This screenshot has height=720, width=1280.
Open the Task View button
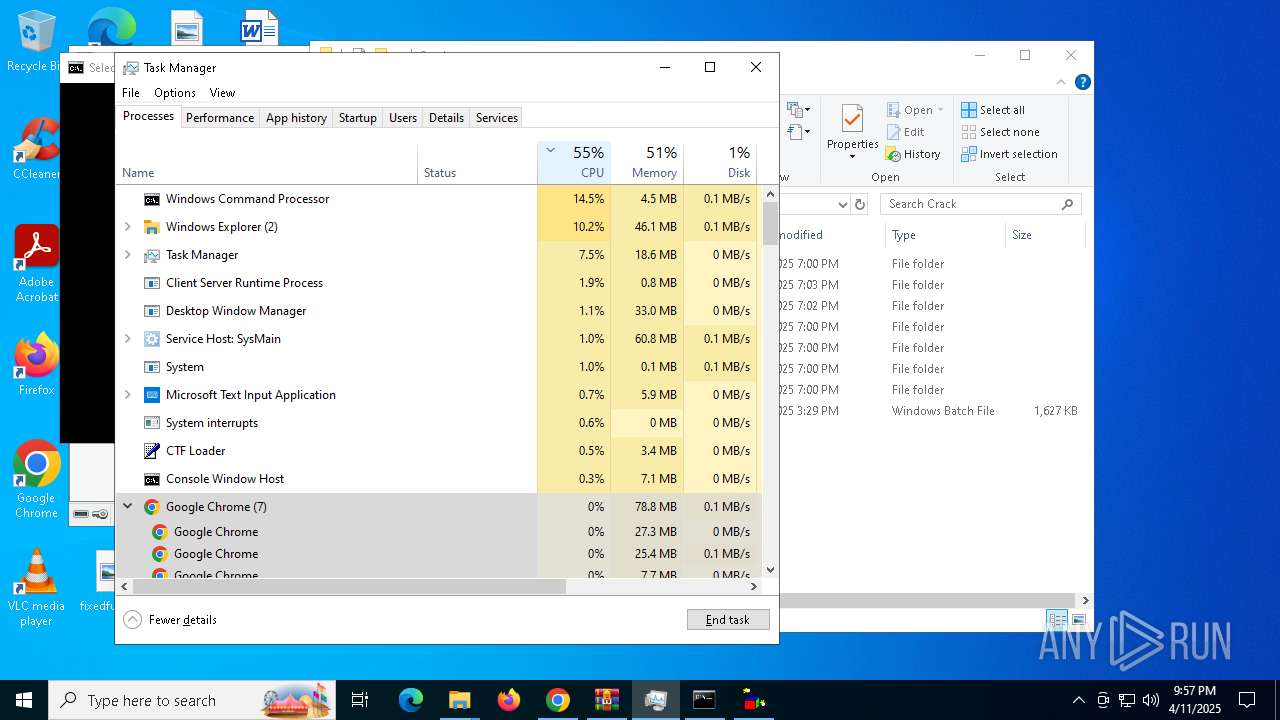(x=360, y=700)
